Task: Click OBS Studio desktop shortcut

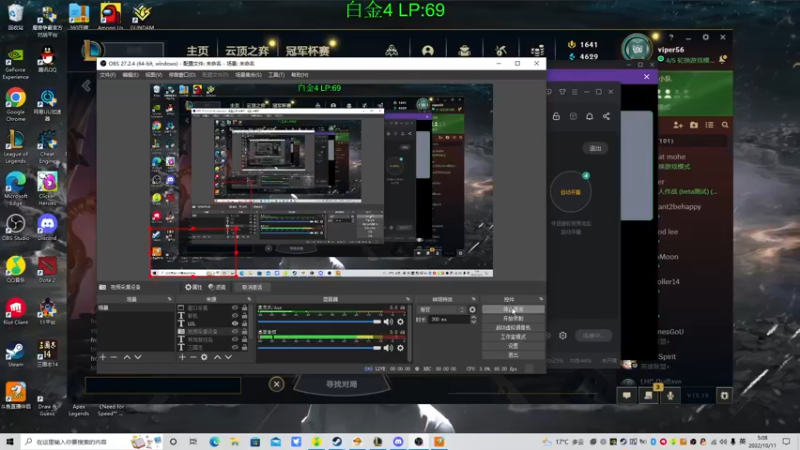Action: click(15, 228)
